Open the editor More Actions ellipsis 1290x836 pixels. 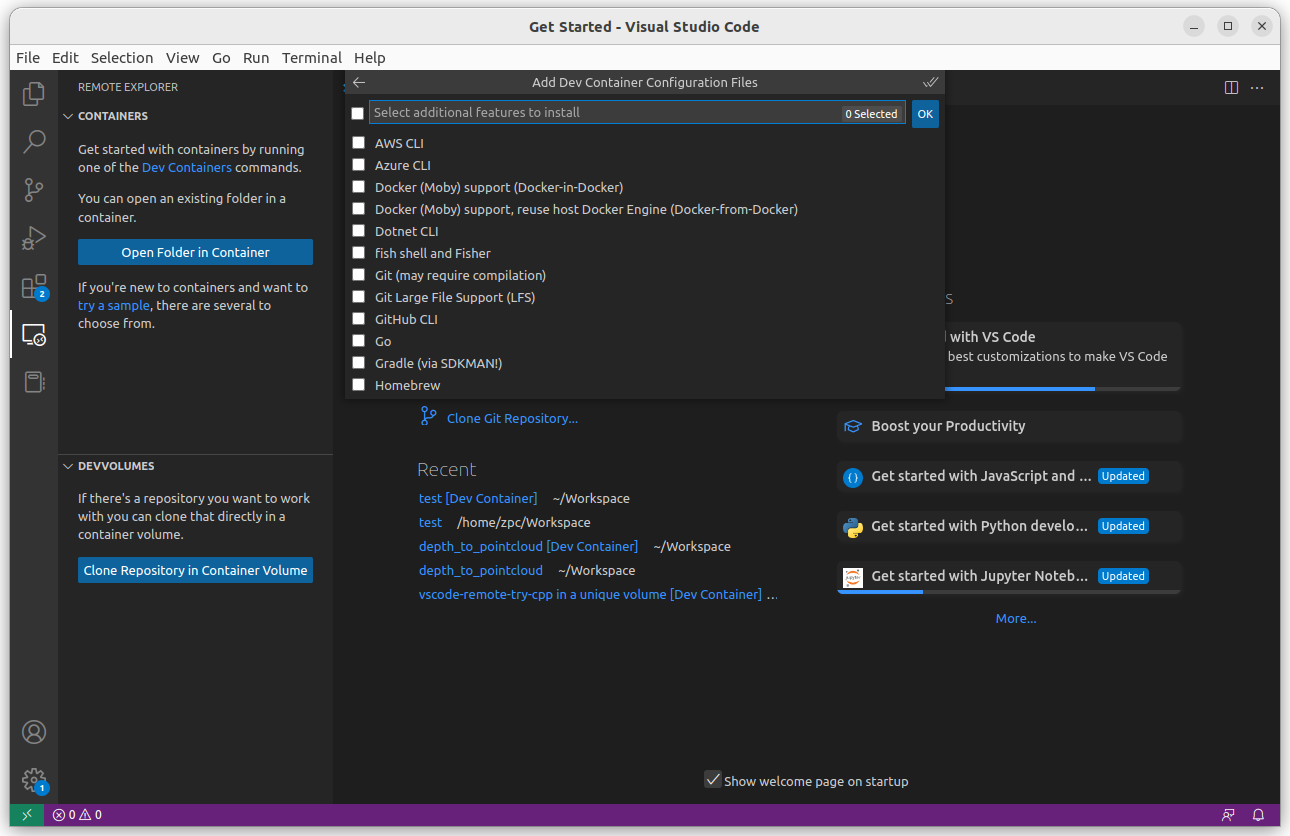tap(1257, 88)
